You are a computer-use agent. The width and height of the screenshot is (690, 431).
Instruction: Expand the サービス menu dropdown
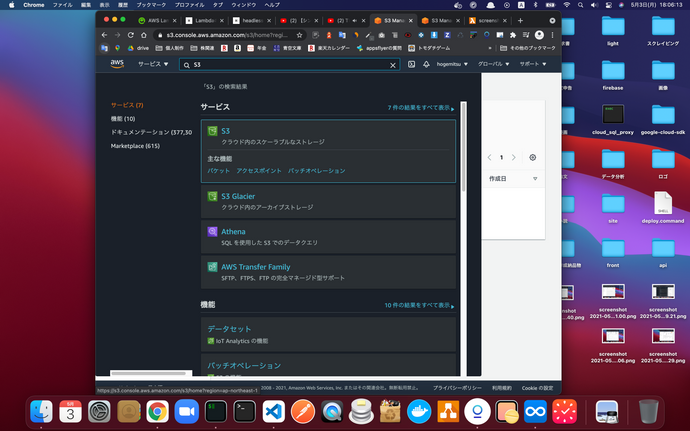point(153,64)
